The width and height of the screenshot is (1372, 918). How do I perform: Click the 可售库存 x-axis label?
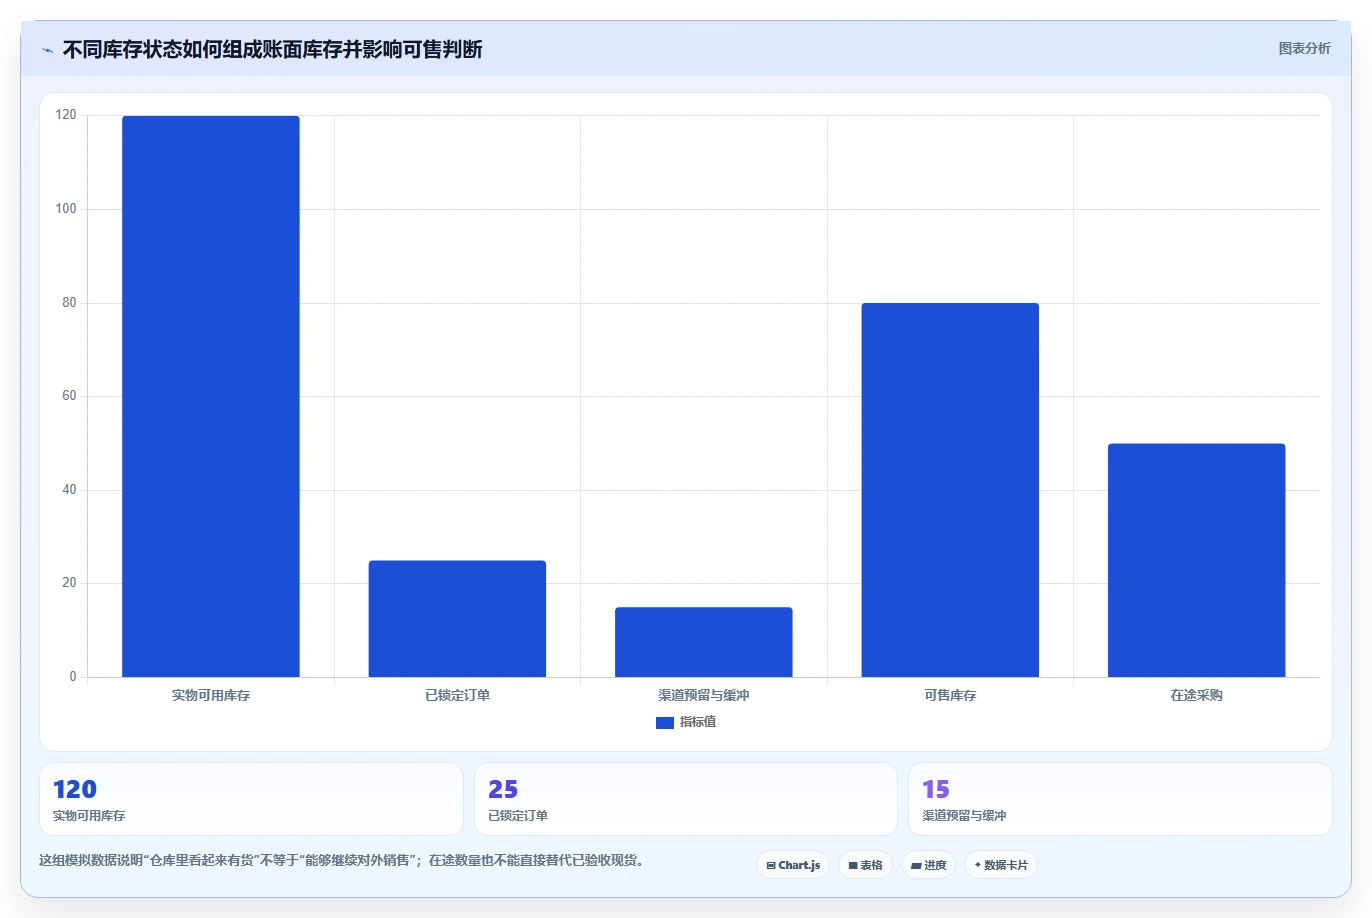950,695
